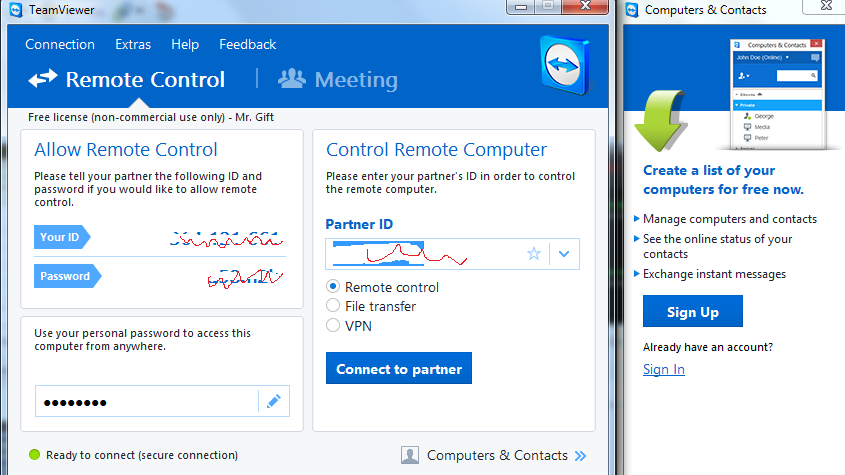Click the double arrow Remote Control icon

(x=43, y=79)
